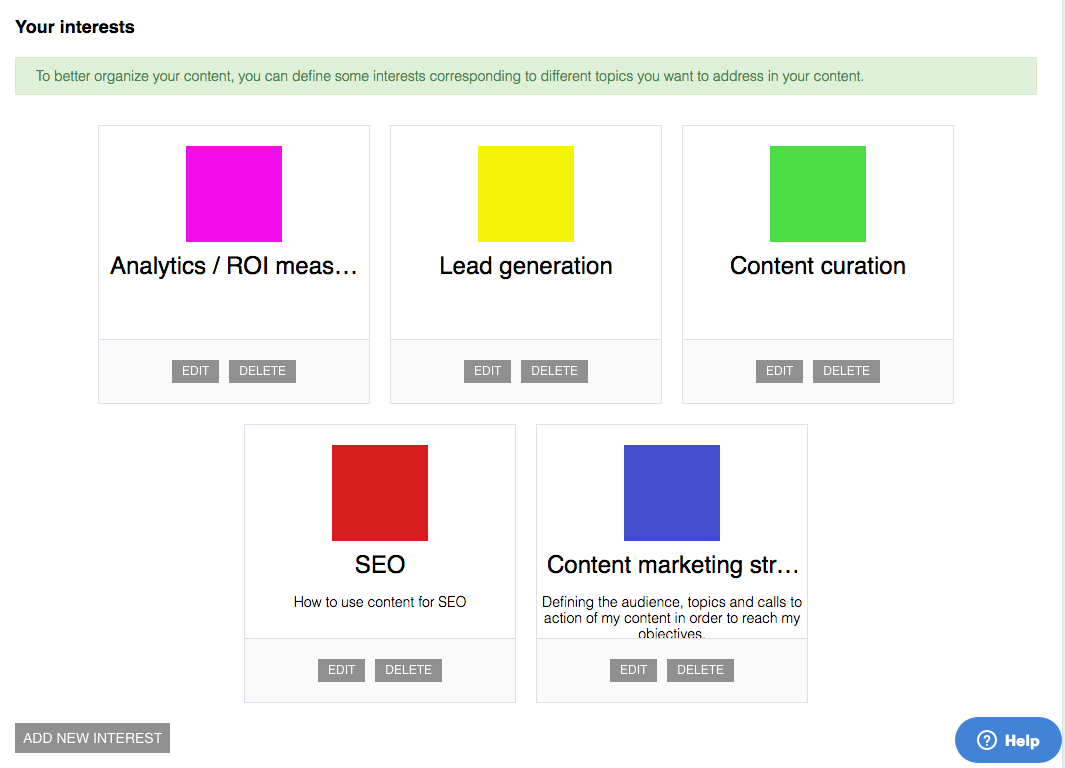This screenshot has width=1065, height=768.
Task: Edit the Content marketing strategy interest
Action: pos(634,670)
